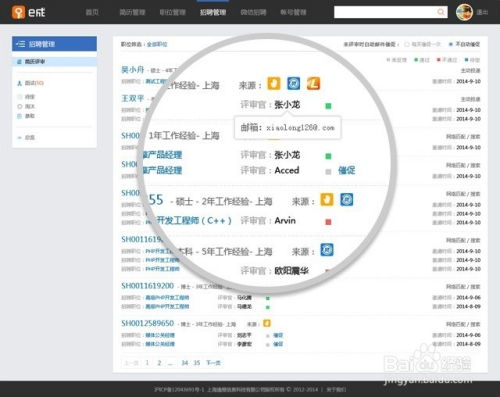Click the menu icon beside 招聘管理 sidebar header
This screenshot has width=500, height=397.
pos(21,44)
